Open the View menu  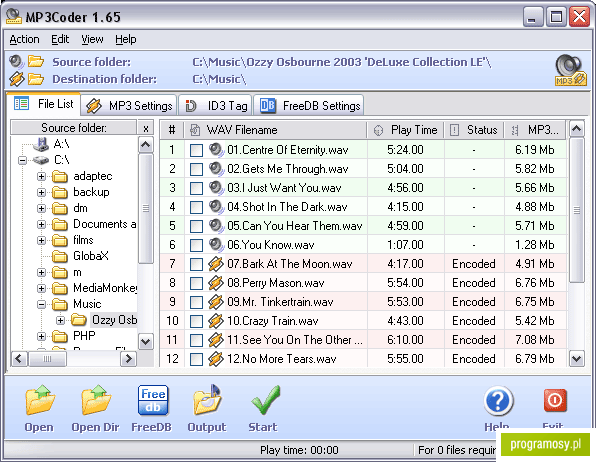92,40
